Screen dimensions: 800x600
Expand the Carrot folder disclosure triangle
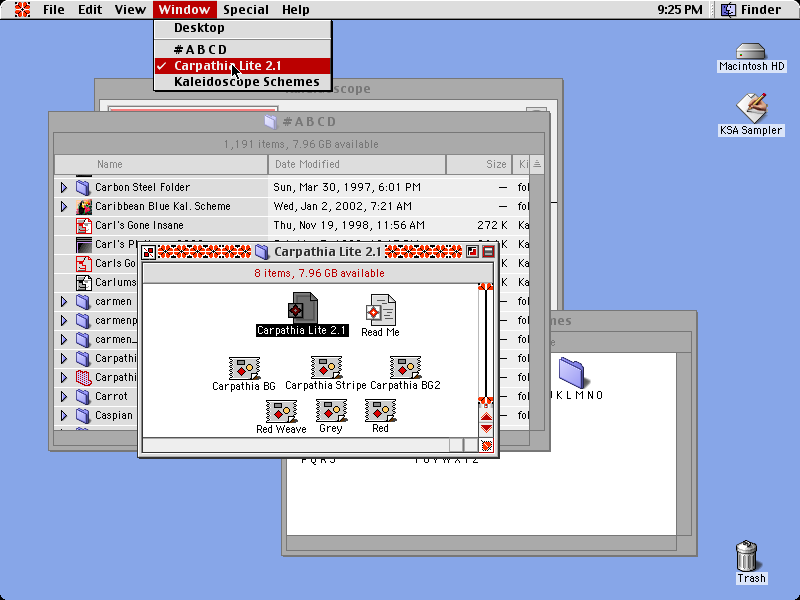coord(64,396)
